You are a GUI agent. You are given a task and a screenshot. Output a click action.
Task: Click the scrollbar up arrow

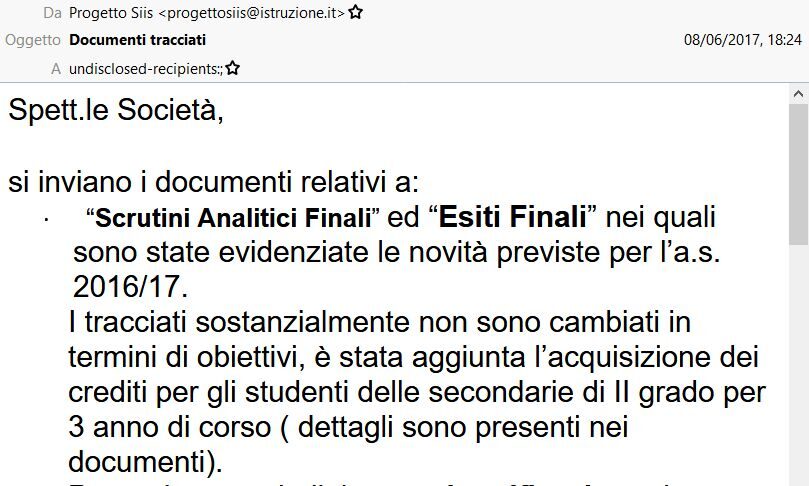tap(798, 94)
